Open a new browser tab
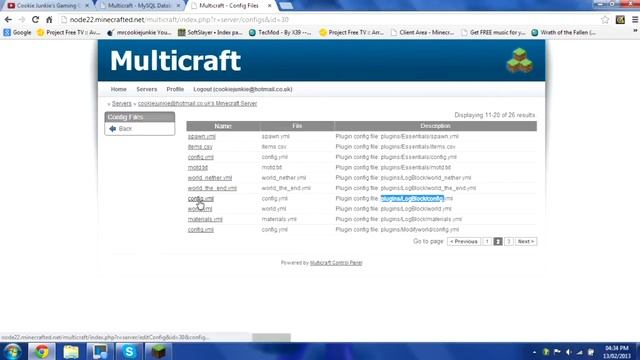Image resolution: width=640 pixels, height=360 pixels. click(286, 6)
